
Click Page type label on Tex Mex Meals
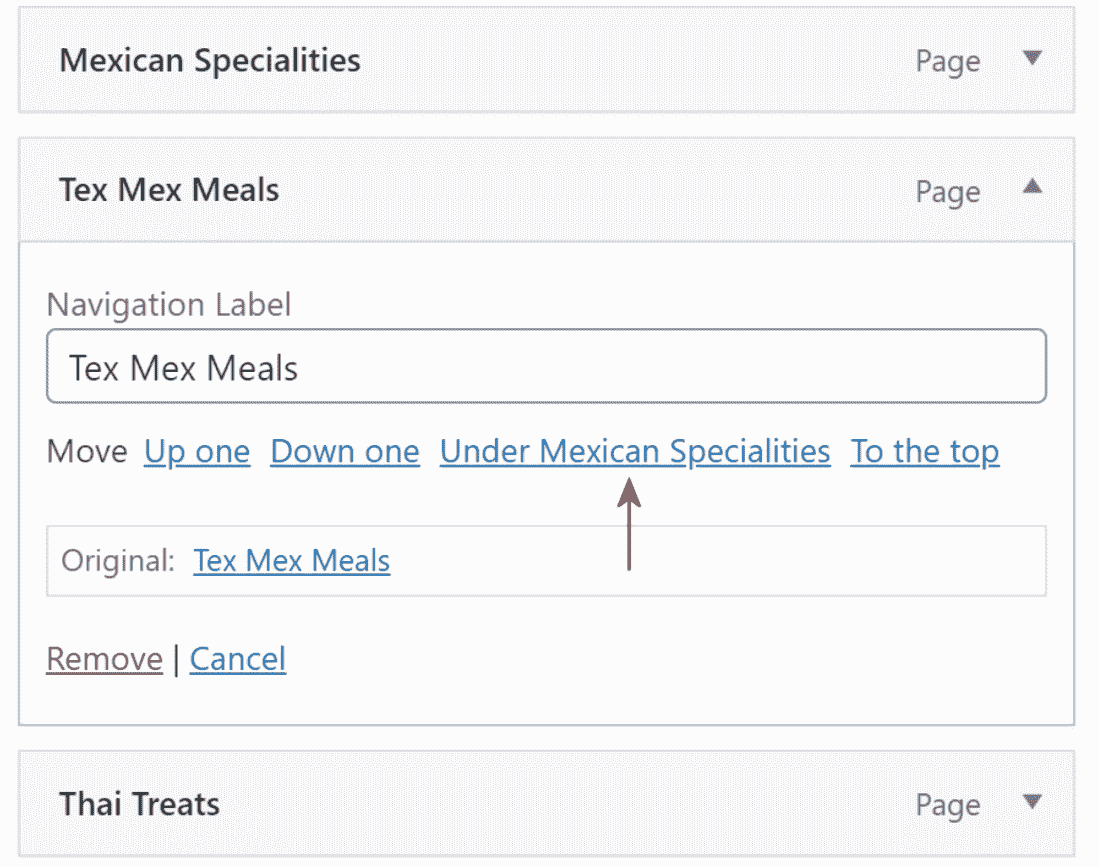click(947, 191)
